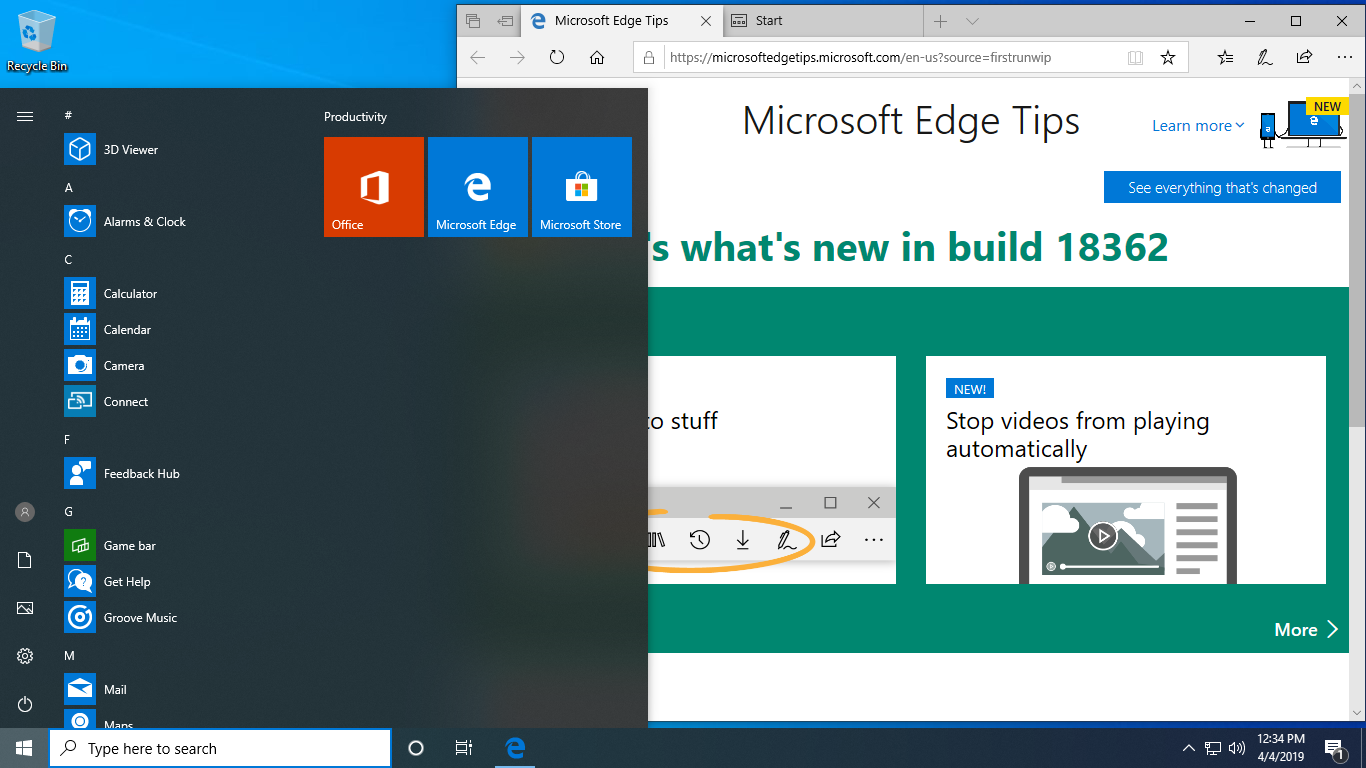Launch the Microsoft Store tile
Image resolution: width=1366 pixels, height=768 pixels.
tap(581, 187)
